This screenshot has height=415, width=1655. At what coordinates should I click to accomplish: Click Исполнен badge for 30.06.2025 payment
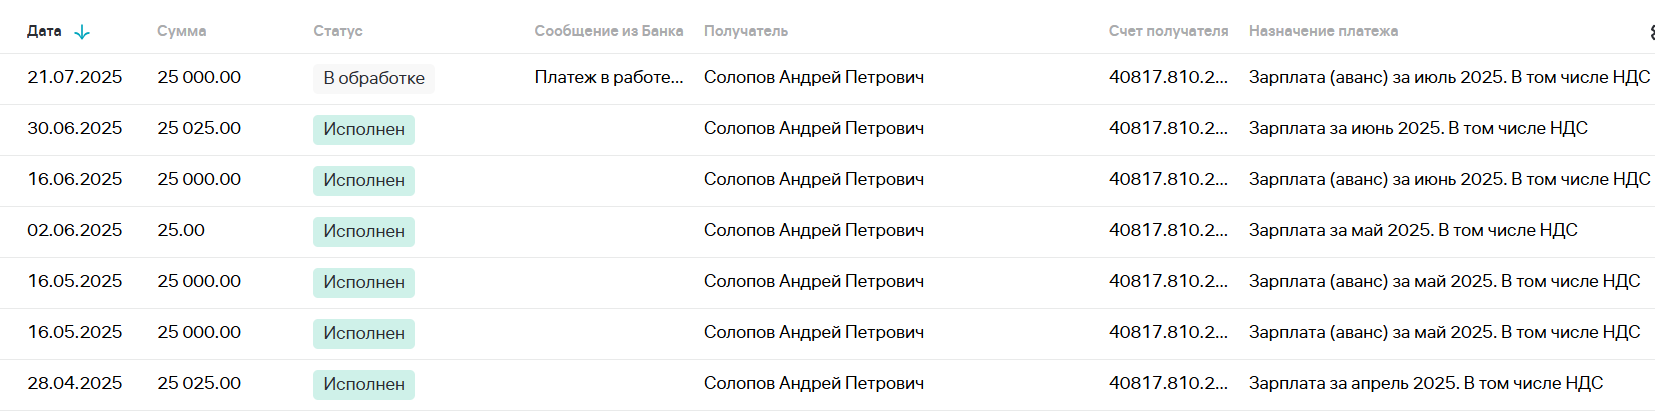364,129
